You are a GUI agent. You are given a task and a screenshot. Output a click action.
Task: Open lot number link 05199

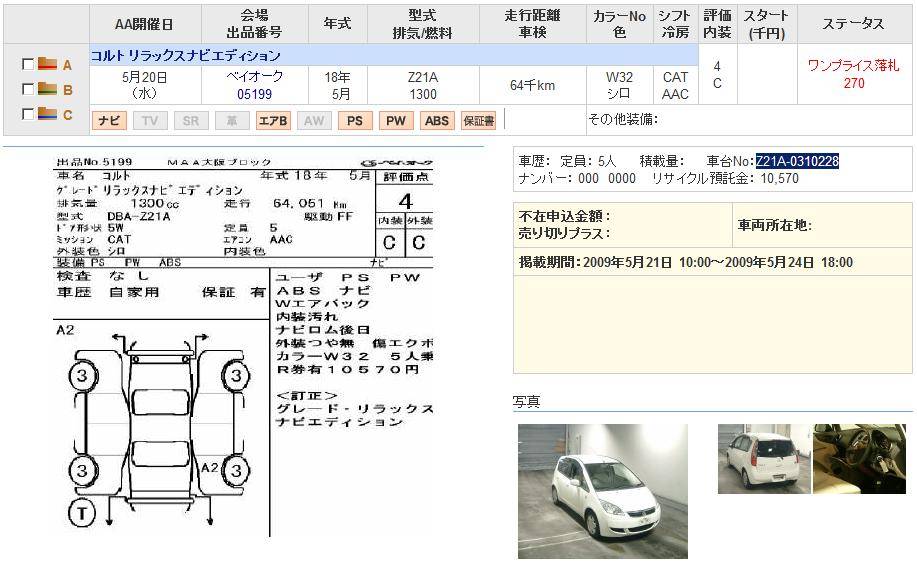pyautogui.click(x=254, y=94)
